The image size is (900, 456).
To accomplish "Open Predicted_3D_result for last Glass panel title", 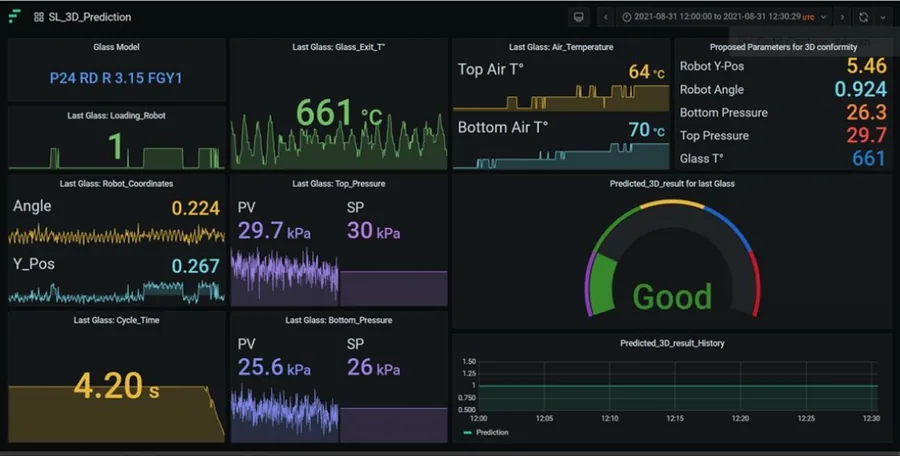I will click(672, 184).
